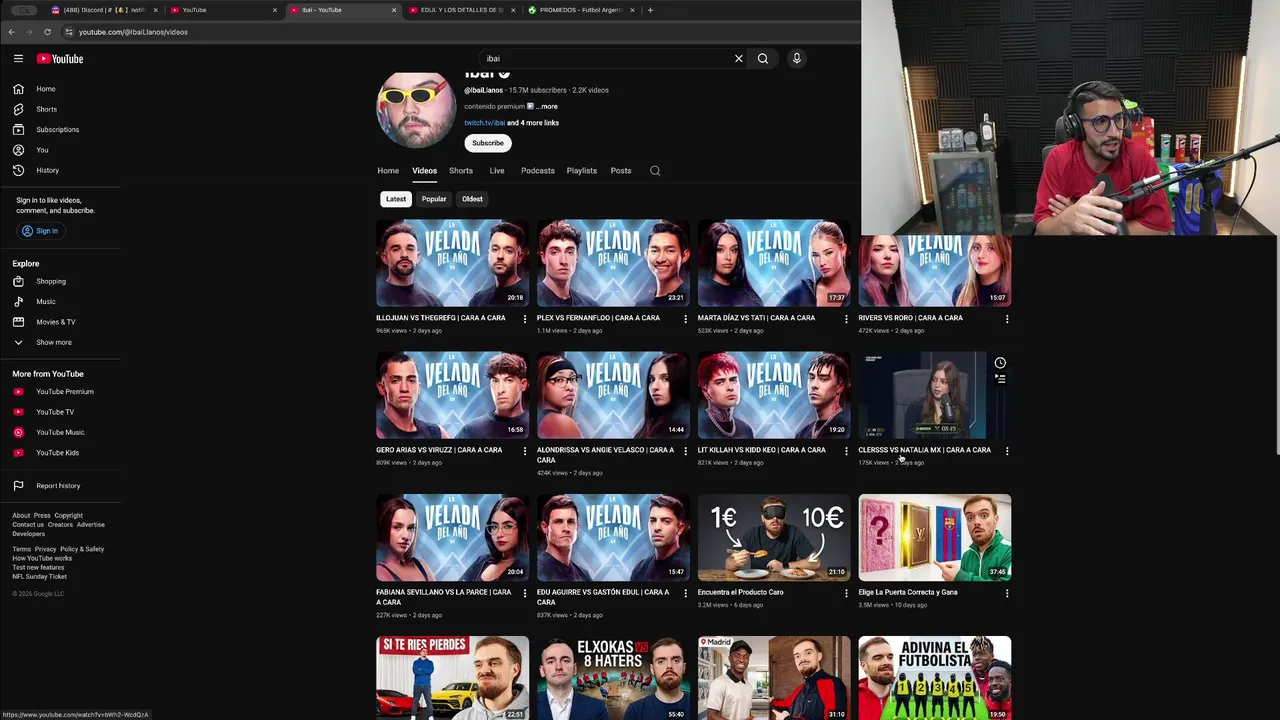The height and width of the screenshot is (720, 1280).
Task: Open 'Elige La Puerta Correcta y Gana' thumbnail
Action: point(935,537)
